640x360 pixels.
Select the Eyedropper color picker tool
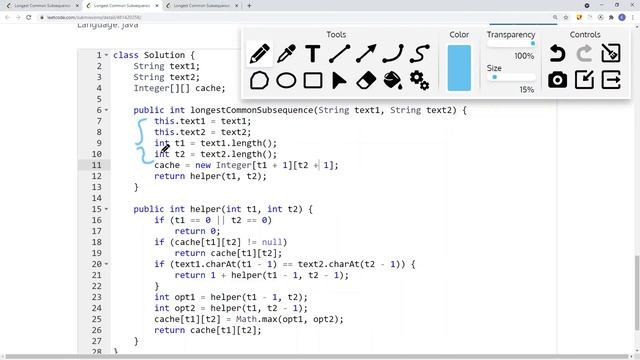click(x=286, y=53)
